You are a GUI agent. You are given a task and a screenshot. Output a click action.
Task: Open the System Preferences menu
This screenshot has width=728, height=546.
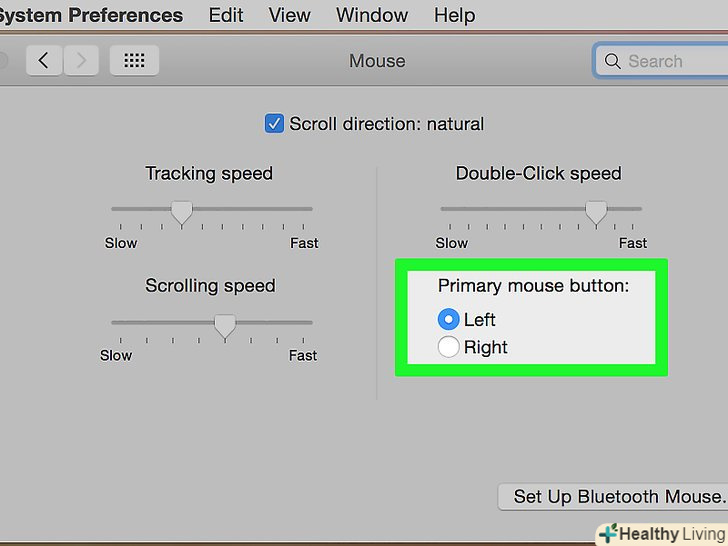[91, 15]
